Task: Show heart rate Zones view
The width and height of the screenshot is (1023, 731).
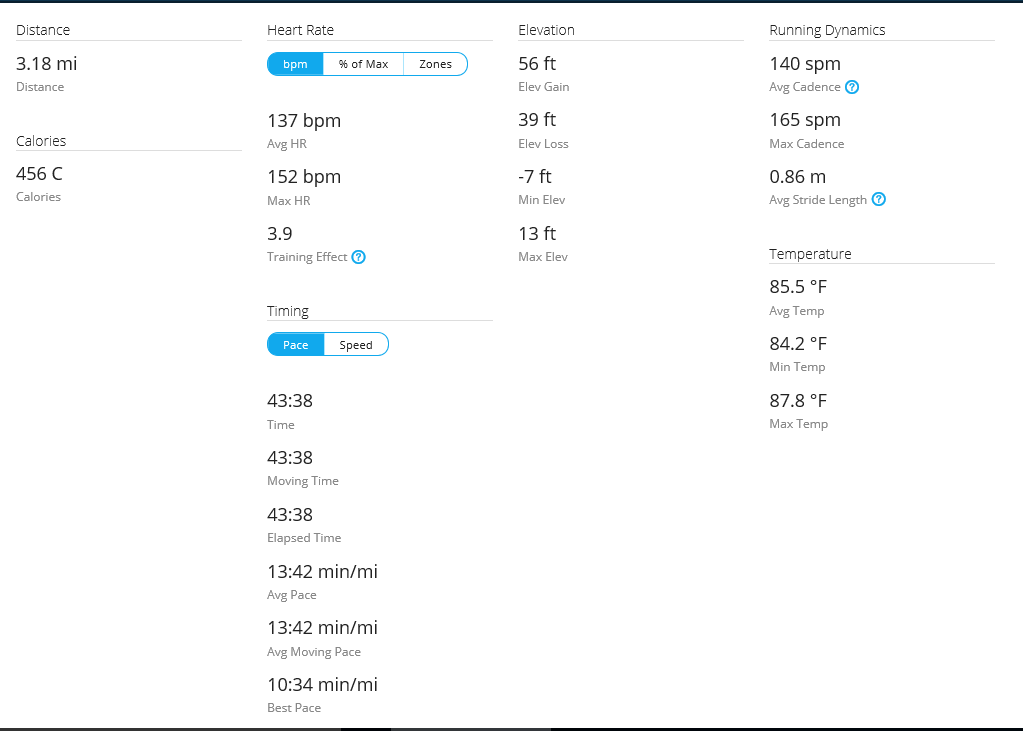Action: (x=435, y=64)
